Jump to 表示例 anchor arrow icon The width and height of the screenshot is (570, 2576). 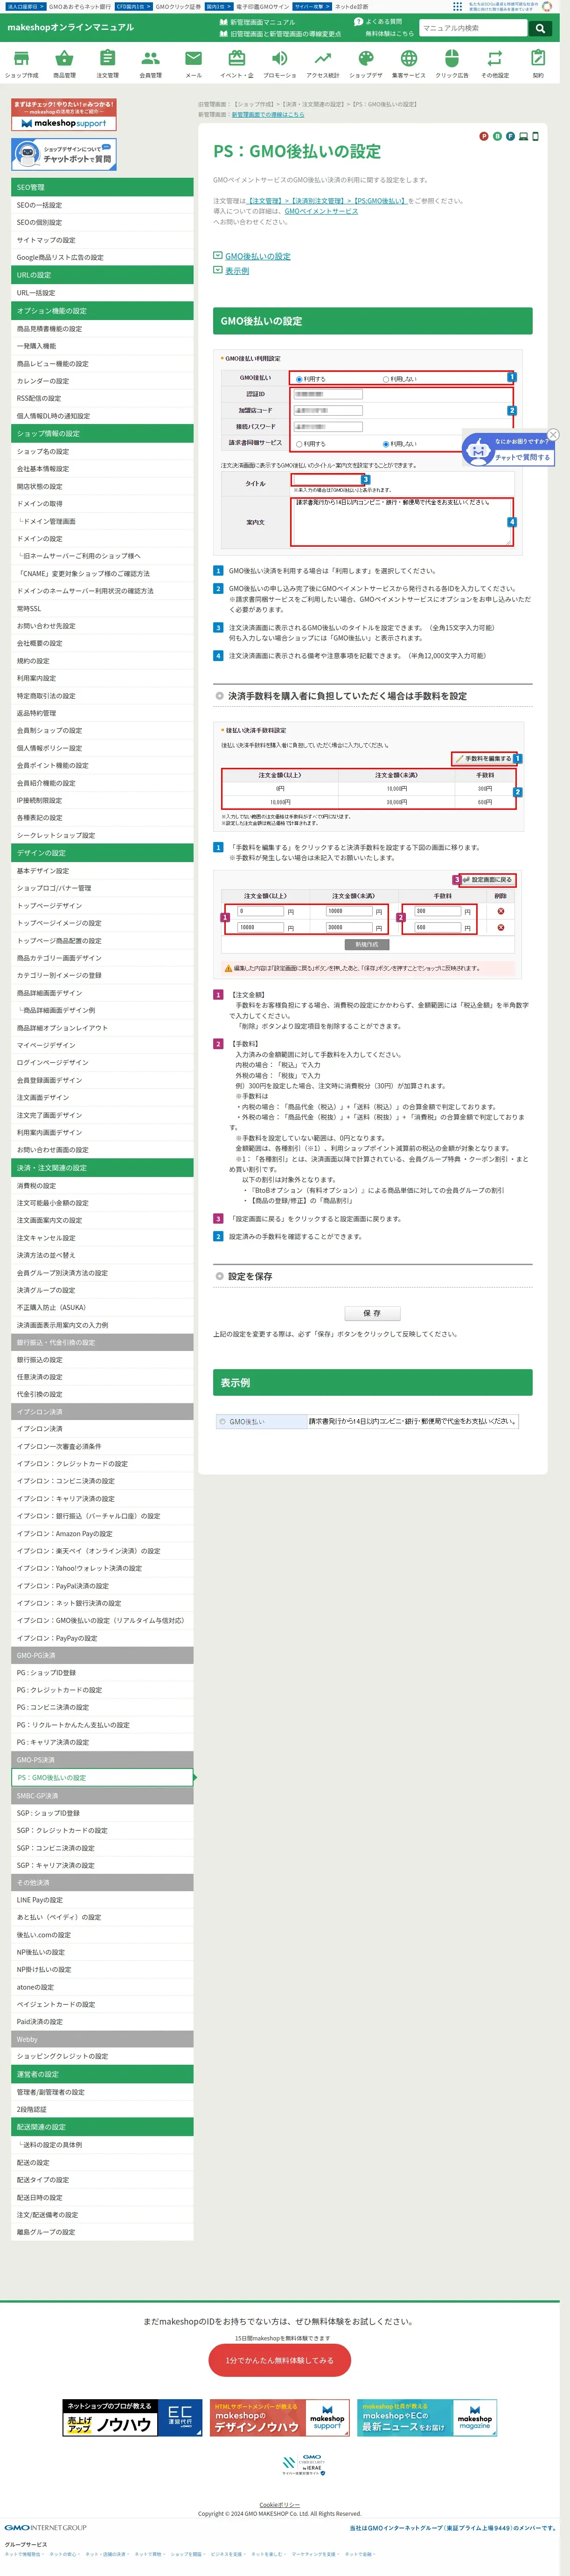217,271
